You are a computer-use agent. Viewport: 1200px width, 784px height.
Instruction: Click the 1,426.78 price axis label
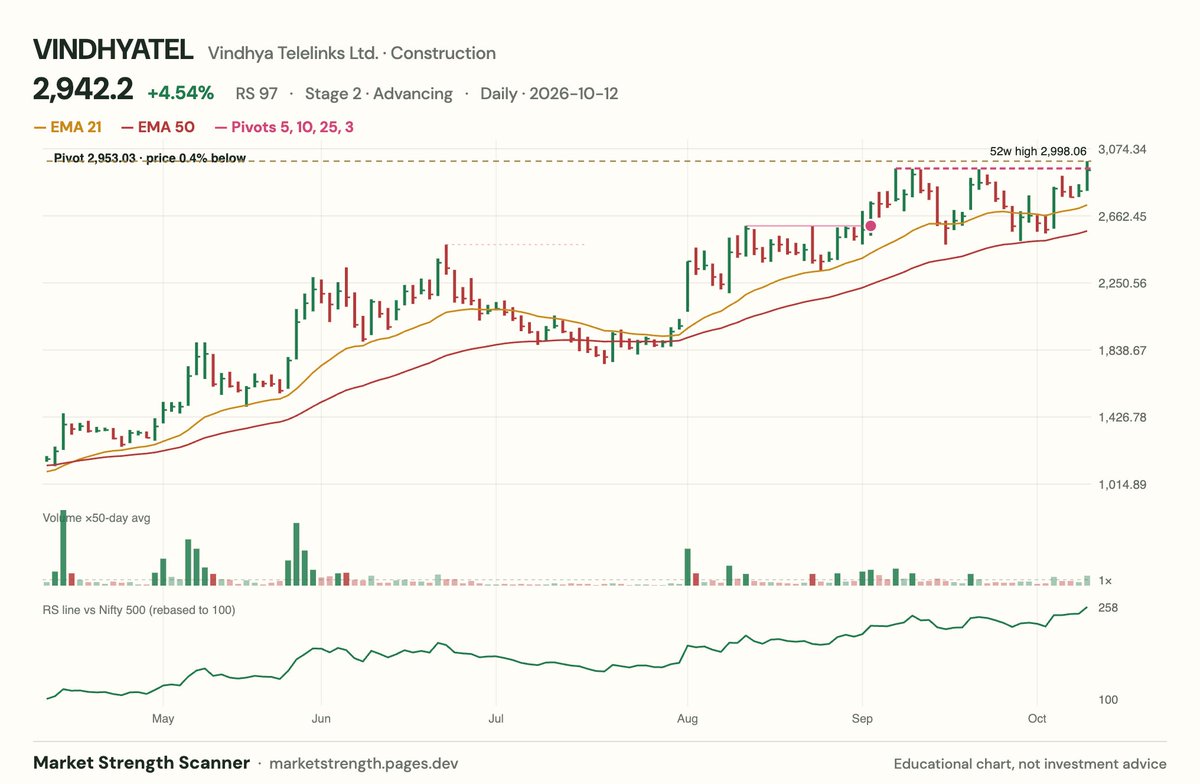click(x=1120, y=417)
